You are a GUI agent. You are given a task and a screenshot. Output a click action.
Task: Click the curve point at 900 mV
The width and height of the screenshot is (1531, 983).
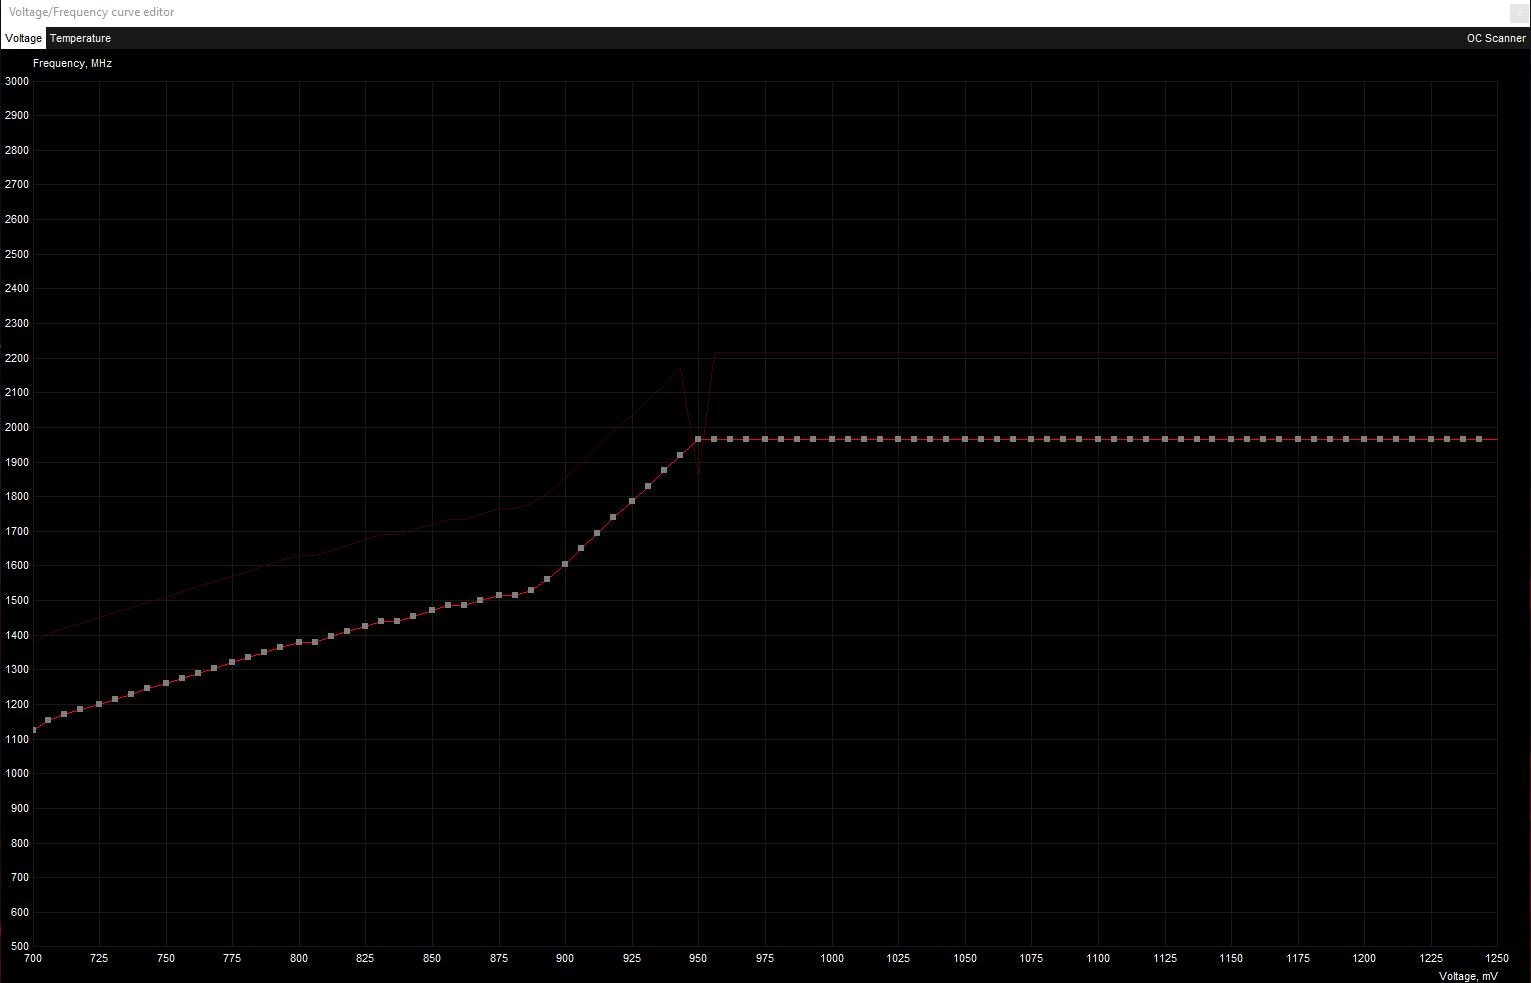point(565,564)
